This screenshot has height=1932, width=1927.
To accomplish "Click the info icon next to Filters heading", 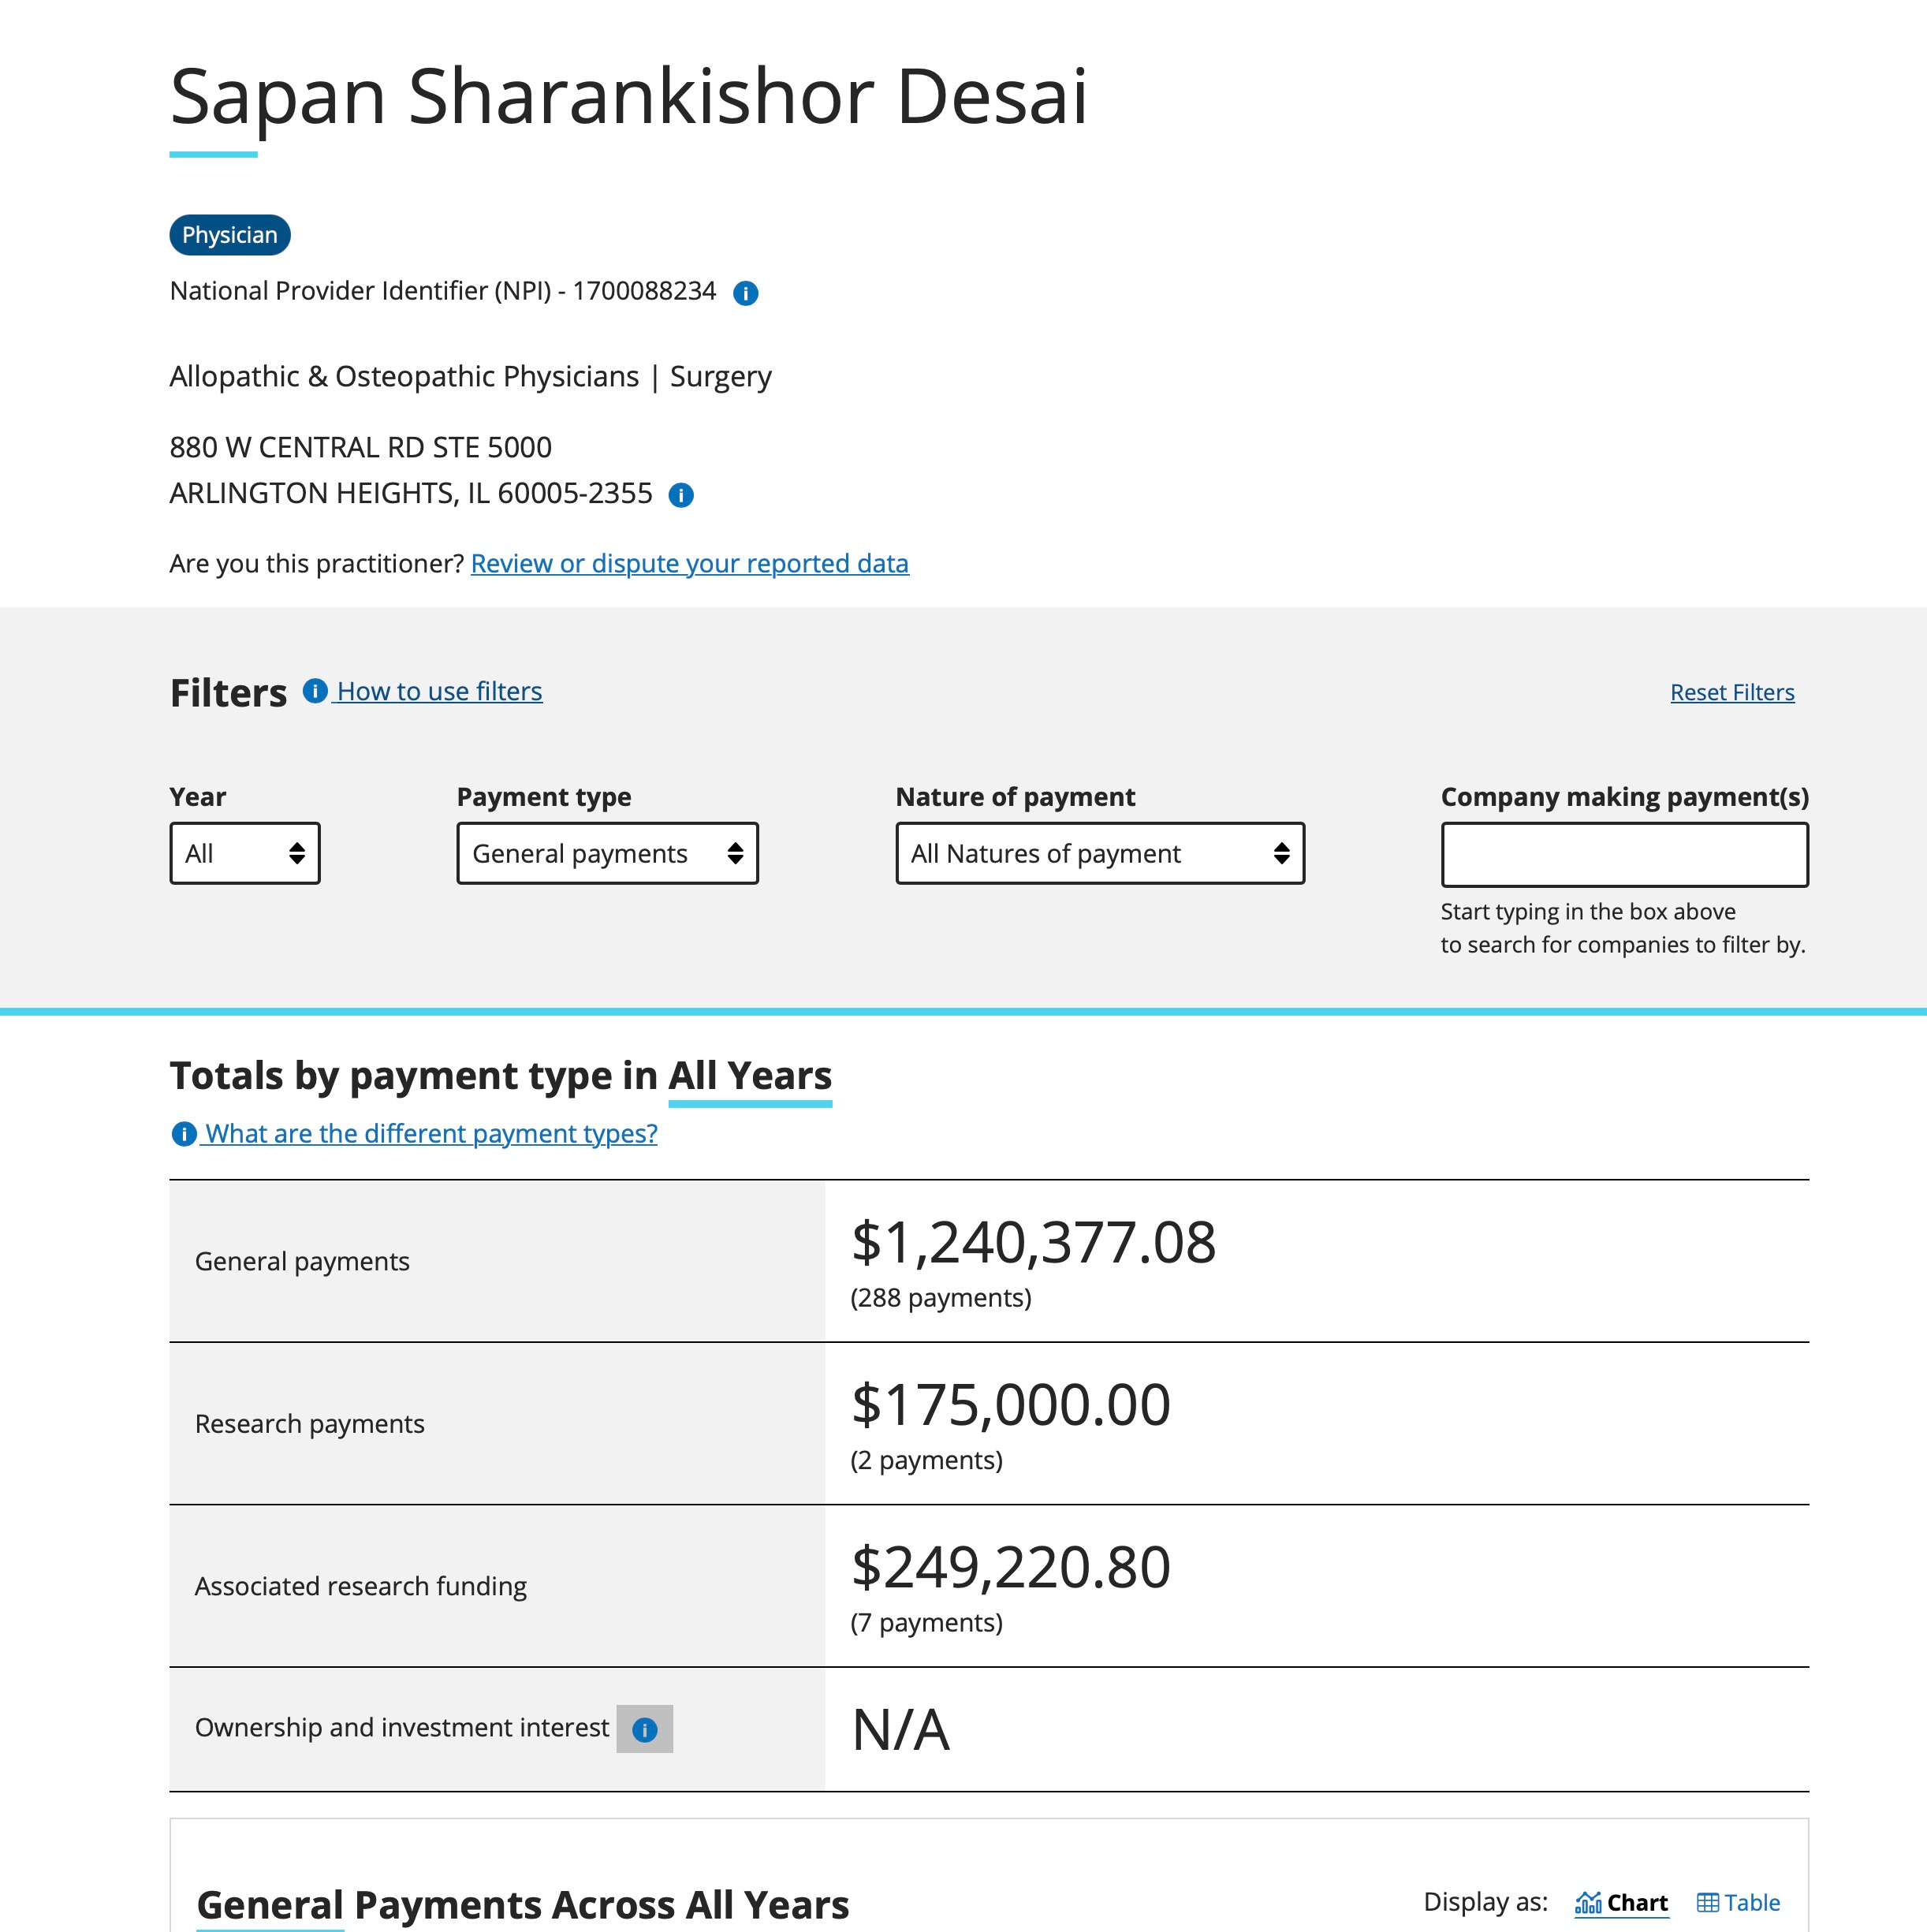I will point(315,691).
